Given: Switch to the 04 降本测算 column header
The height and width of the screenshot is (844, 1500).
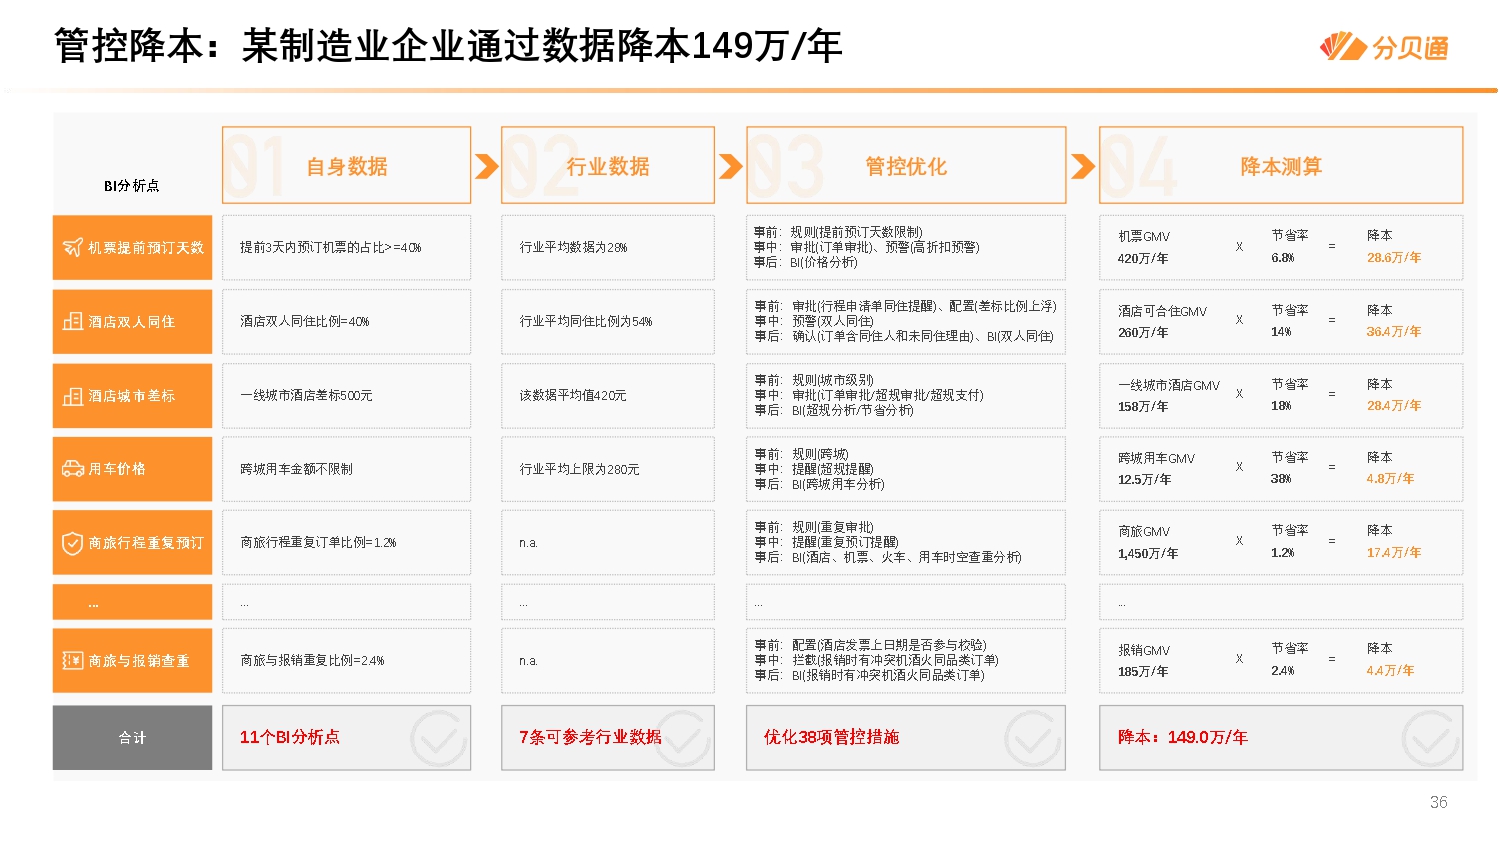Looking at the screenshot, I should (1281, 165).
